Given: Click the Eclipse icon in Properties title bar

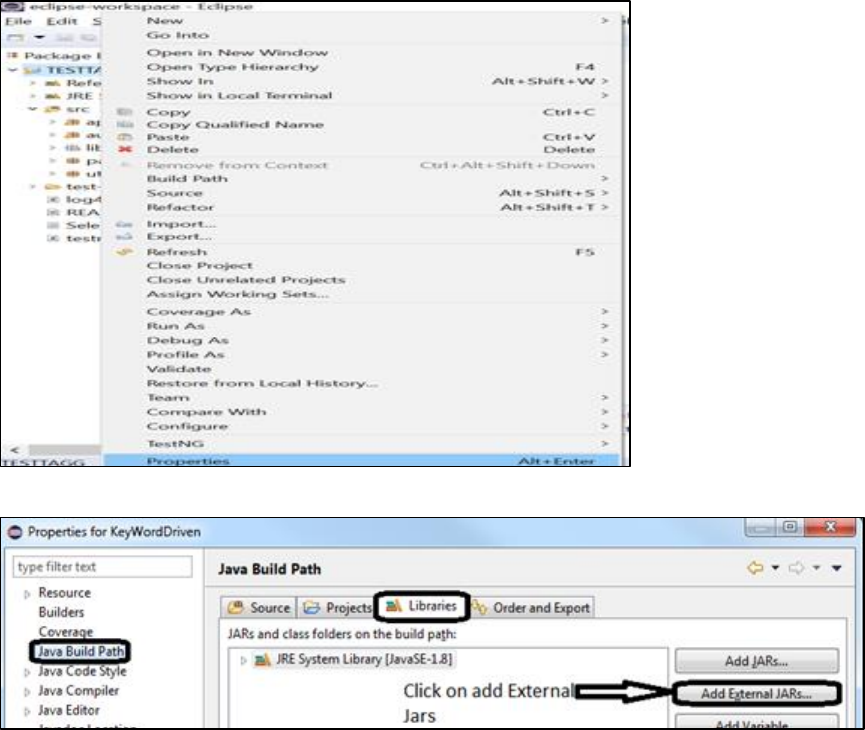Looking at the screenshot, I should click(x=15, y=532).
